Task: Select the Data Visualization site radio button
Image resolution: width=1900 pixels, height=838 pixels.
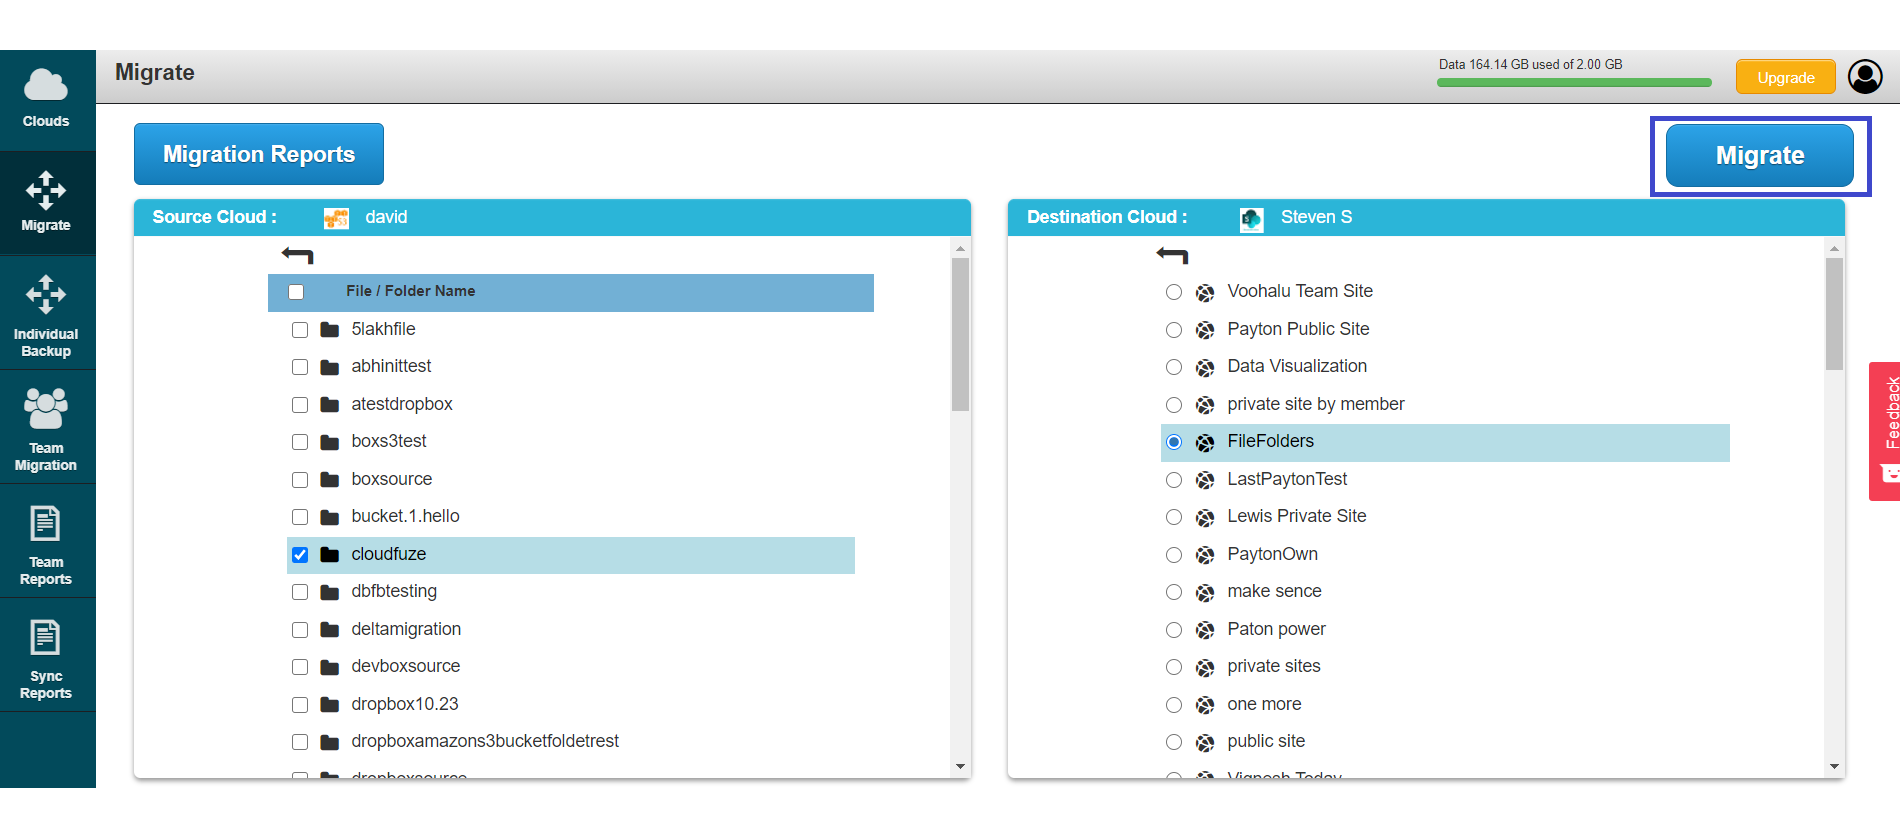Action: [1174, 367]
